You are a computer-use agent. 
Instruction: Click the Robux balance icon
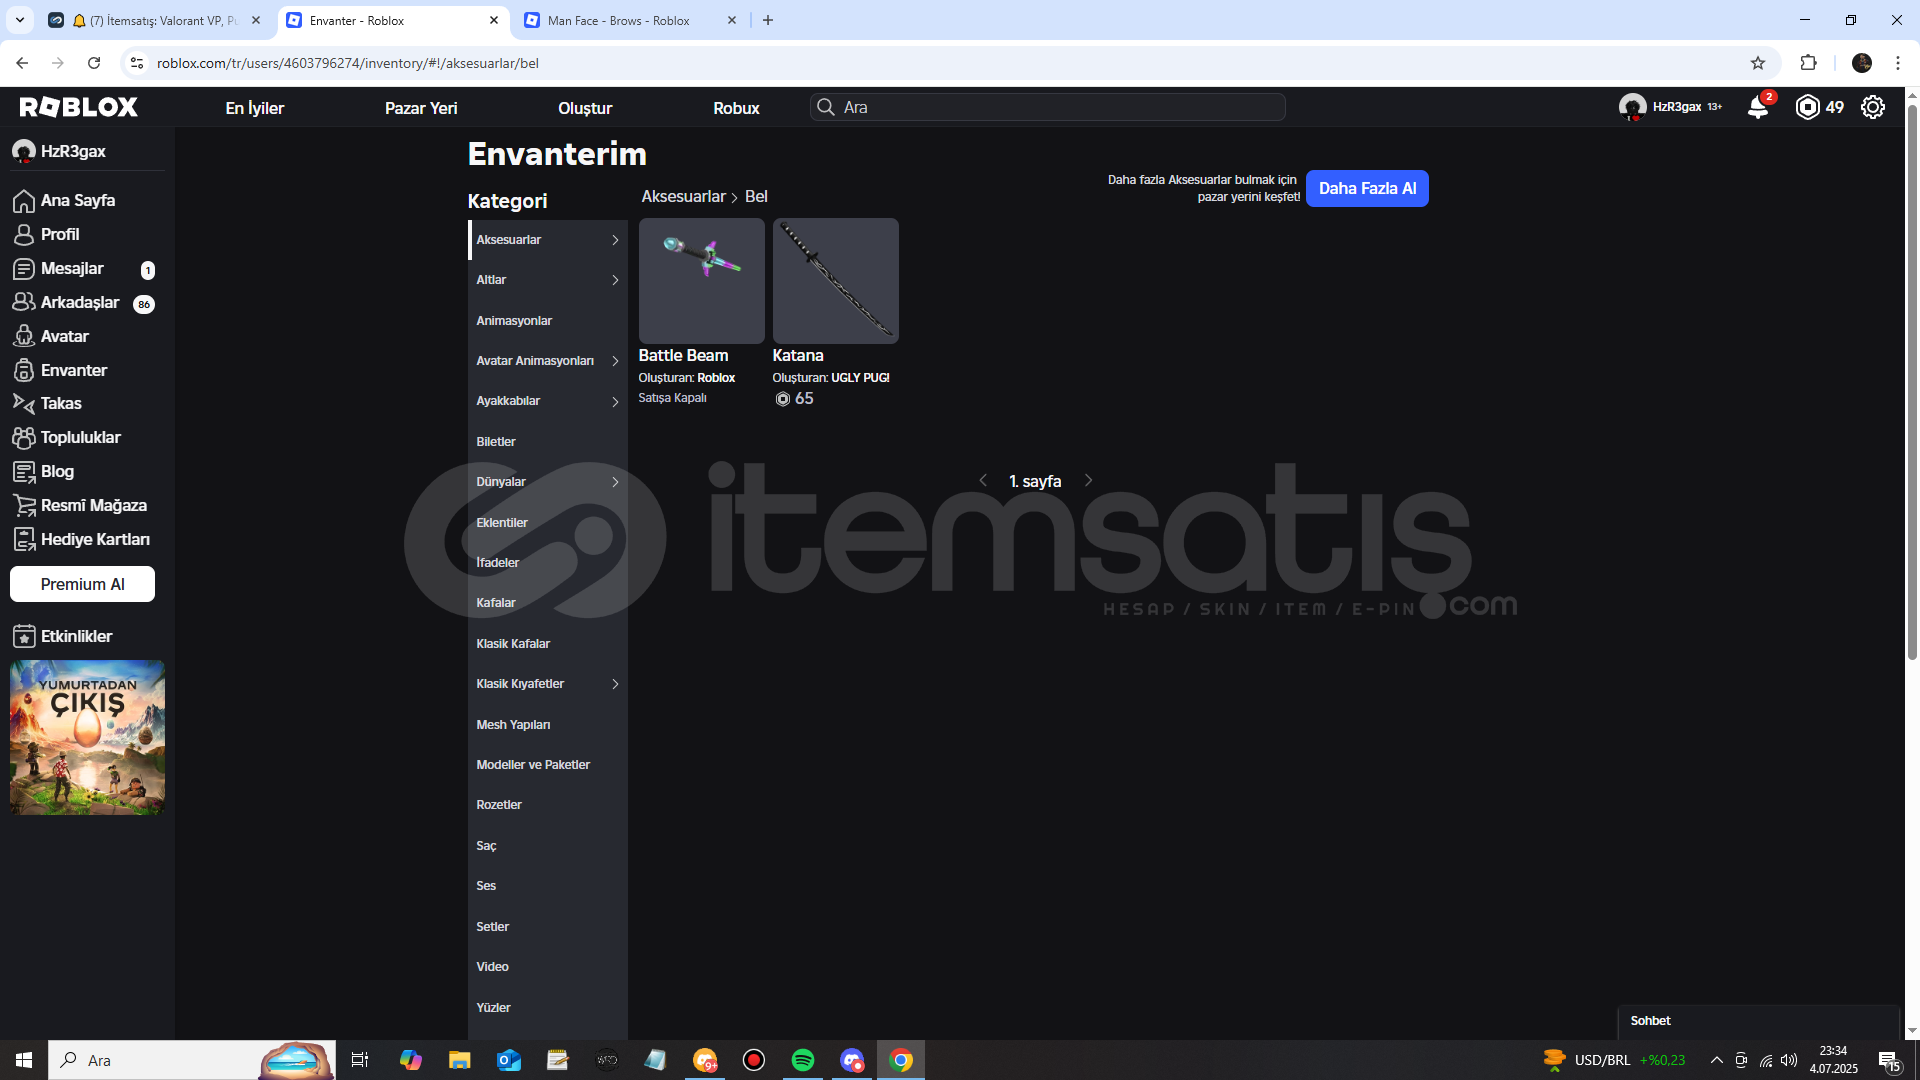point(1807,107)
